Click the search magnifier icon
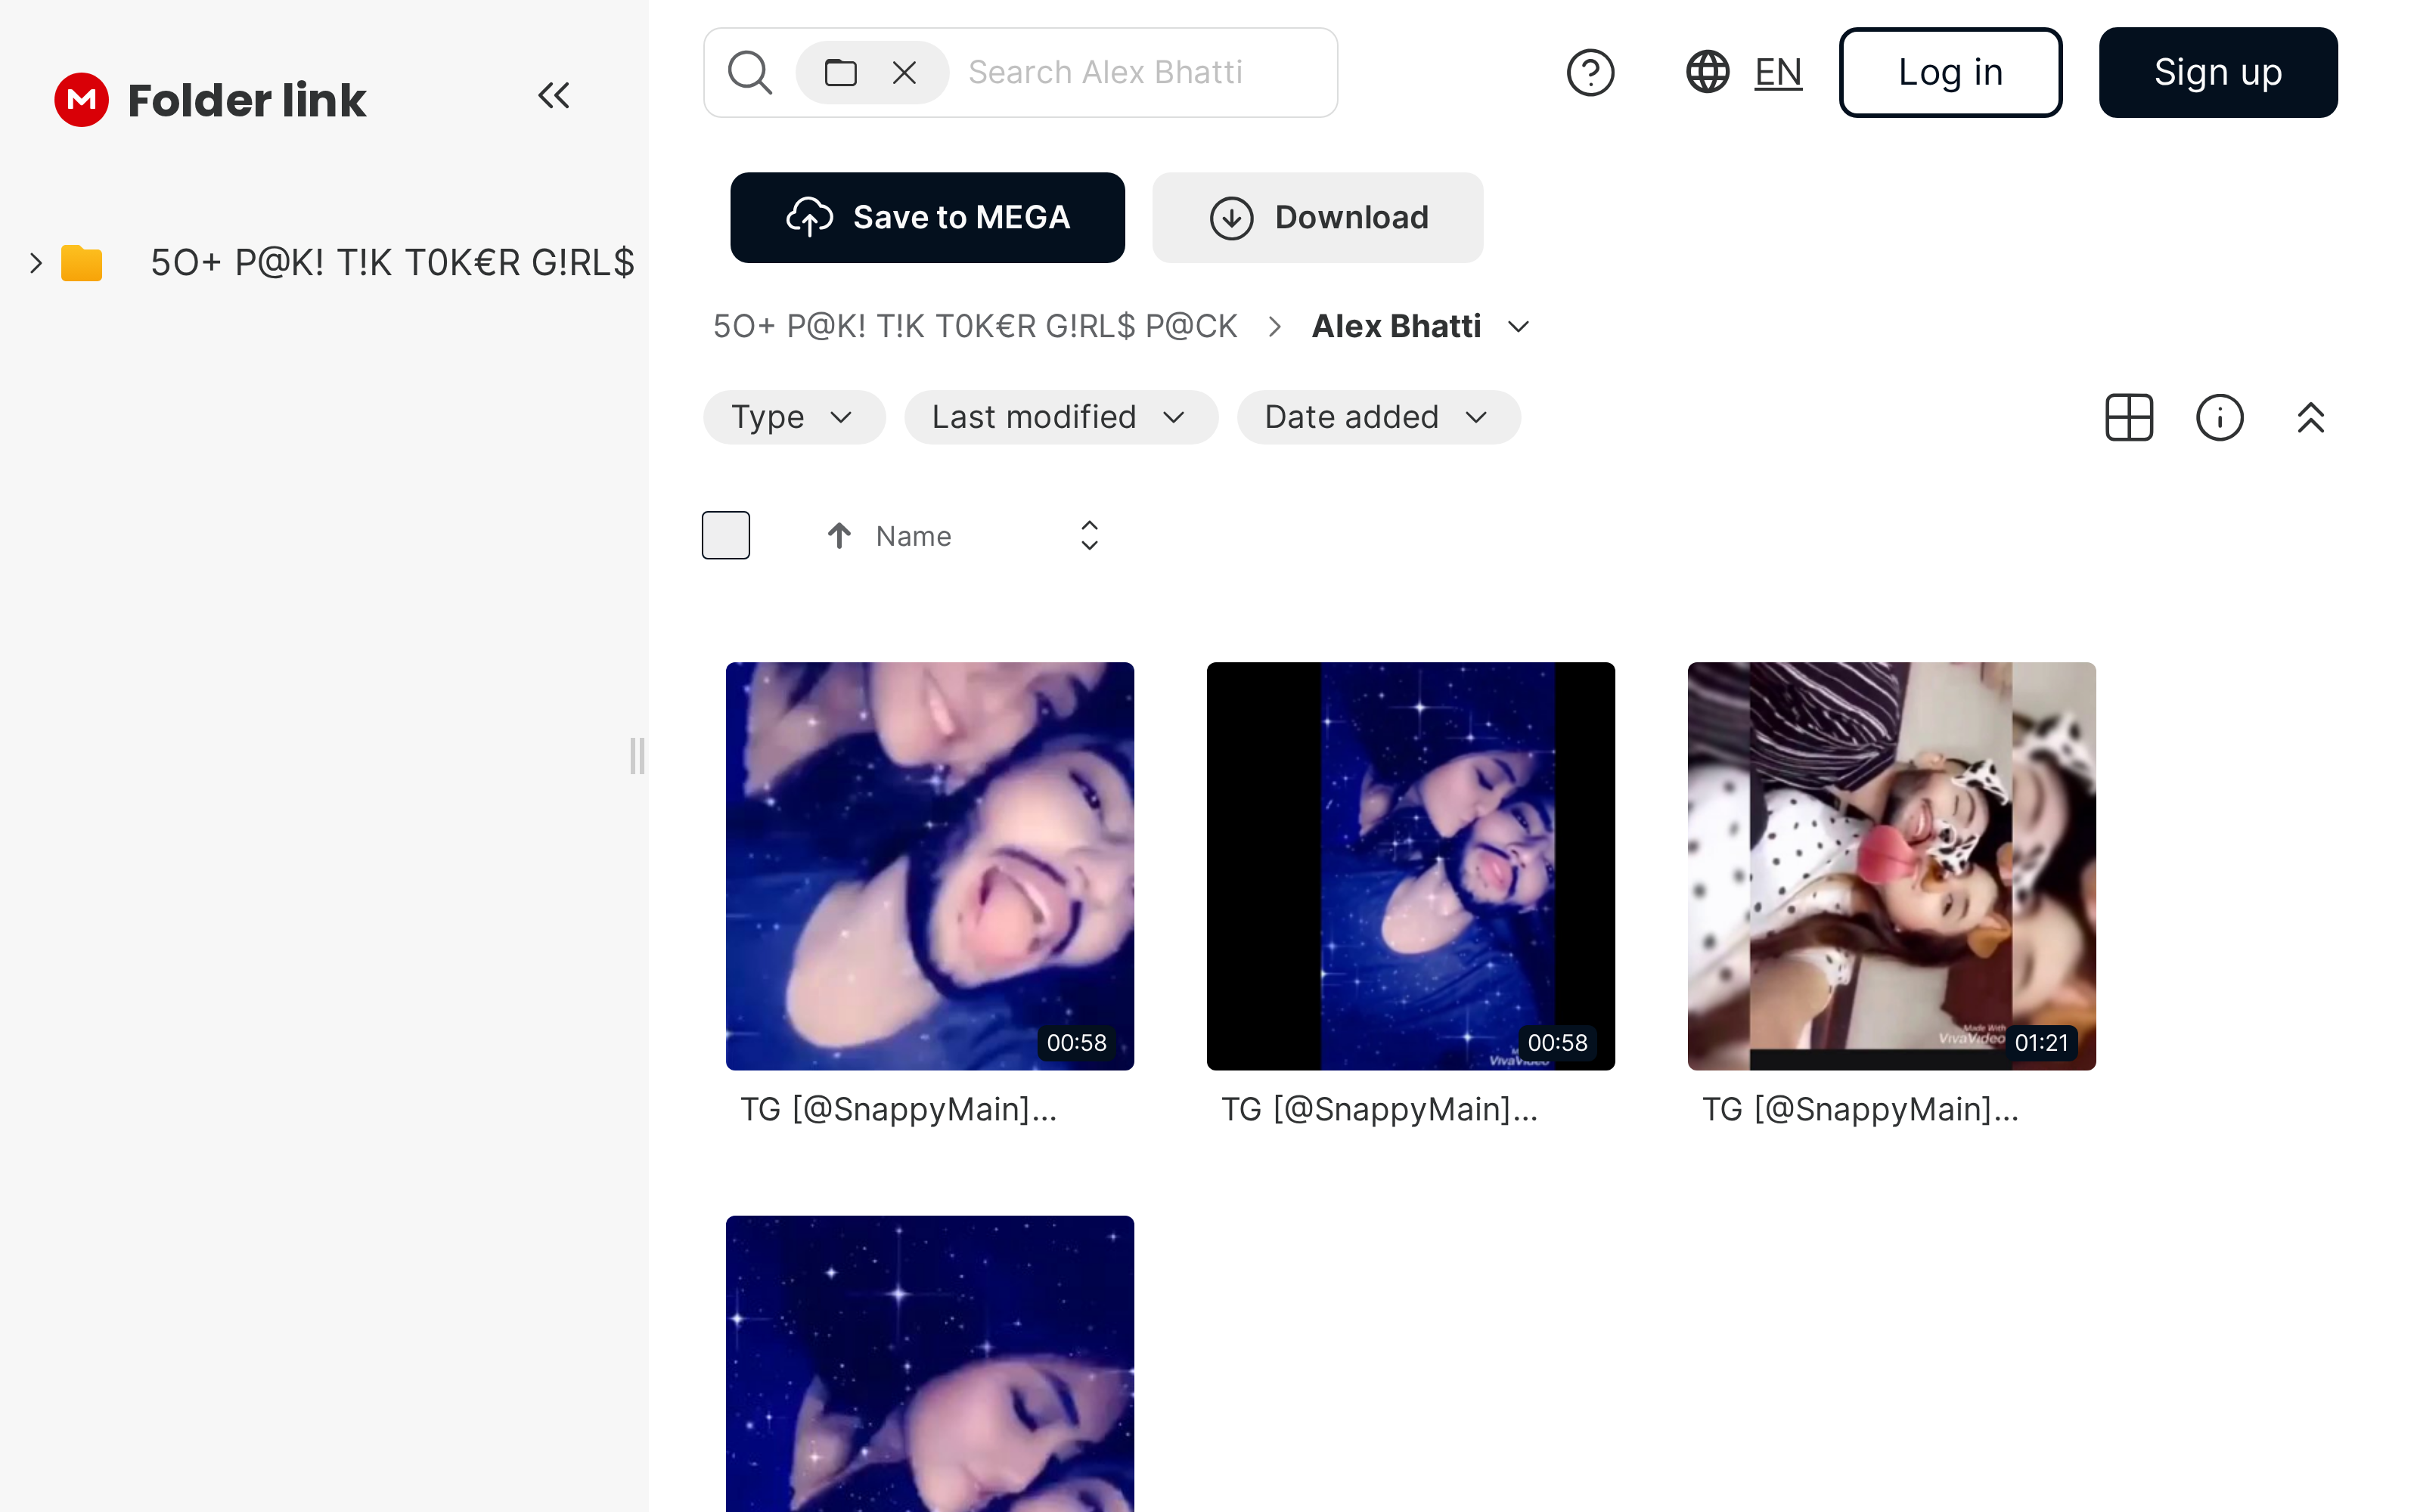This screenshot has height=1512, width=2420. pyautogui.click(x=749, y=72)
